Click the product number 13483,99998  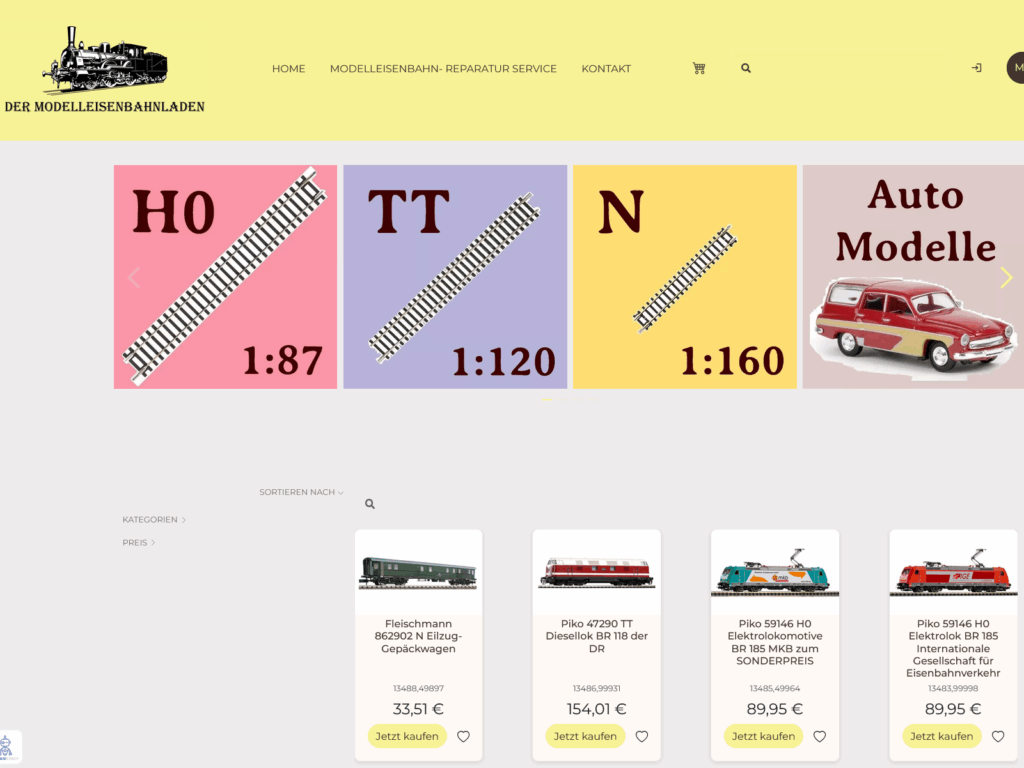[x=953, y=688]
